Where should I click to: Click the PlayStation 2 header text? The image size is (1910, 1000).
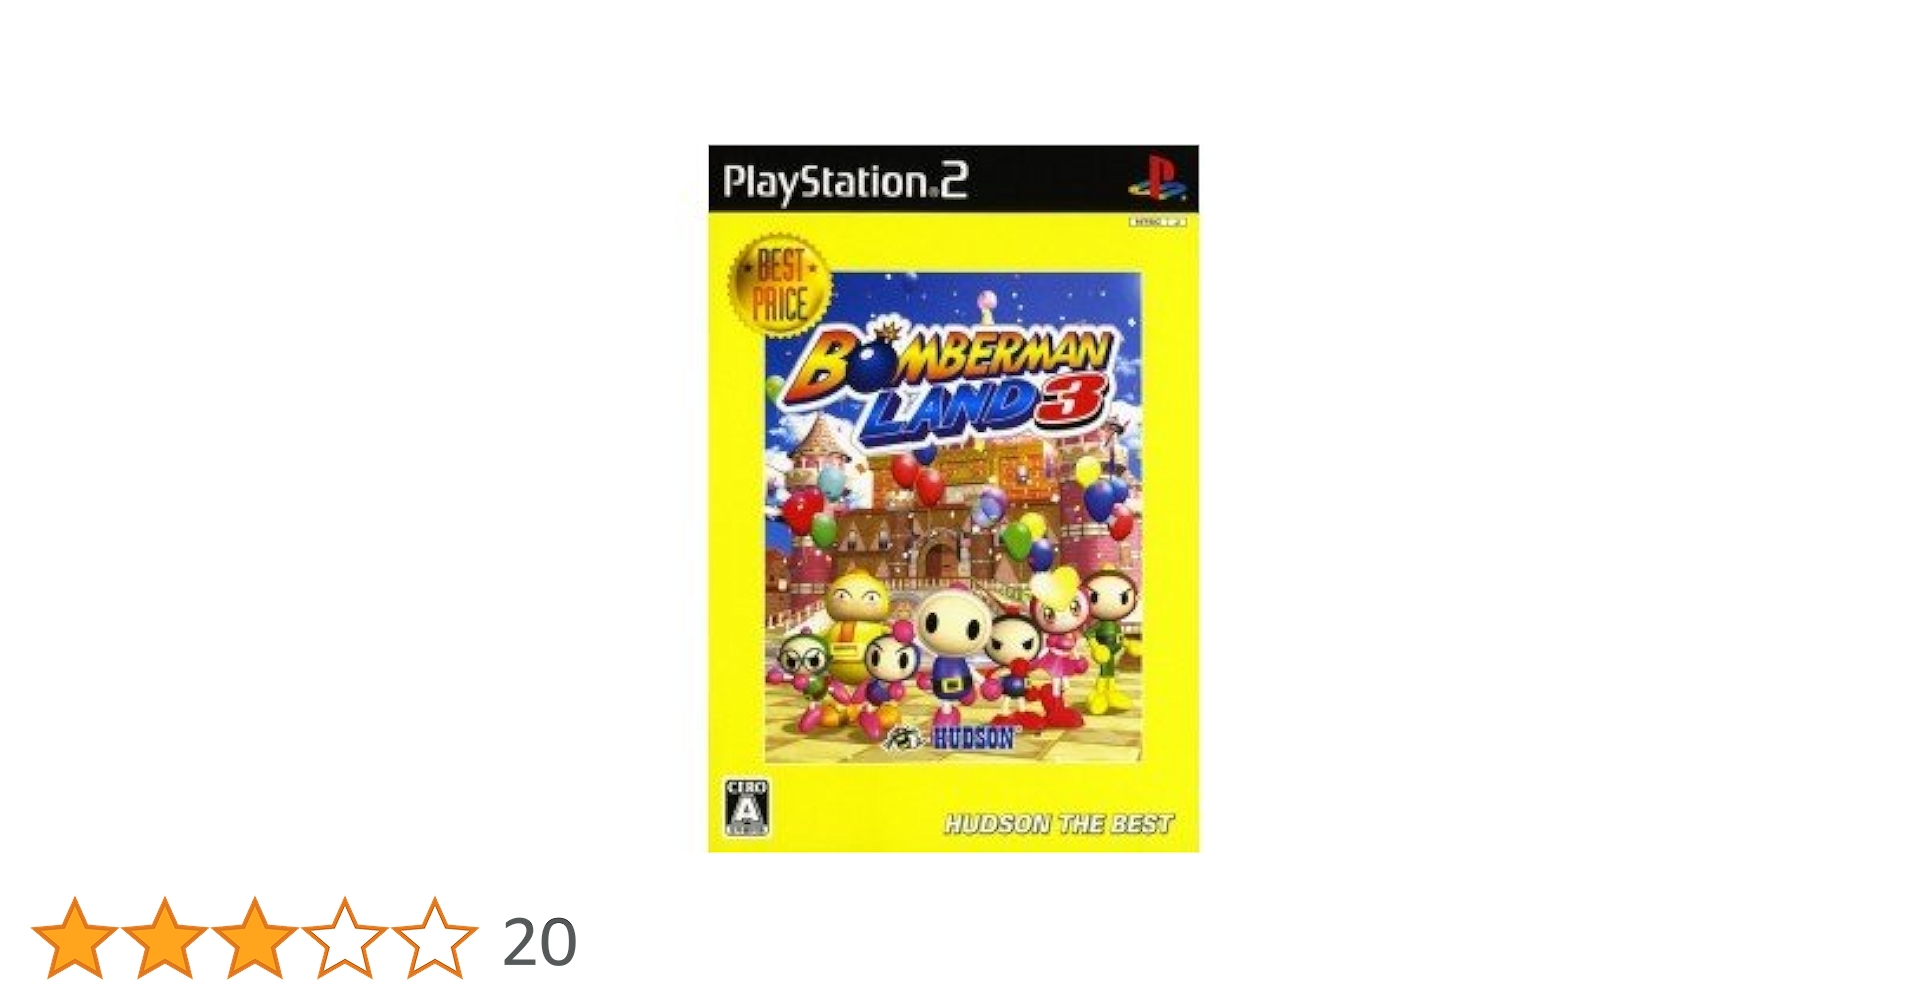[x=845, y=183]
